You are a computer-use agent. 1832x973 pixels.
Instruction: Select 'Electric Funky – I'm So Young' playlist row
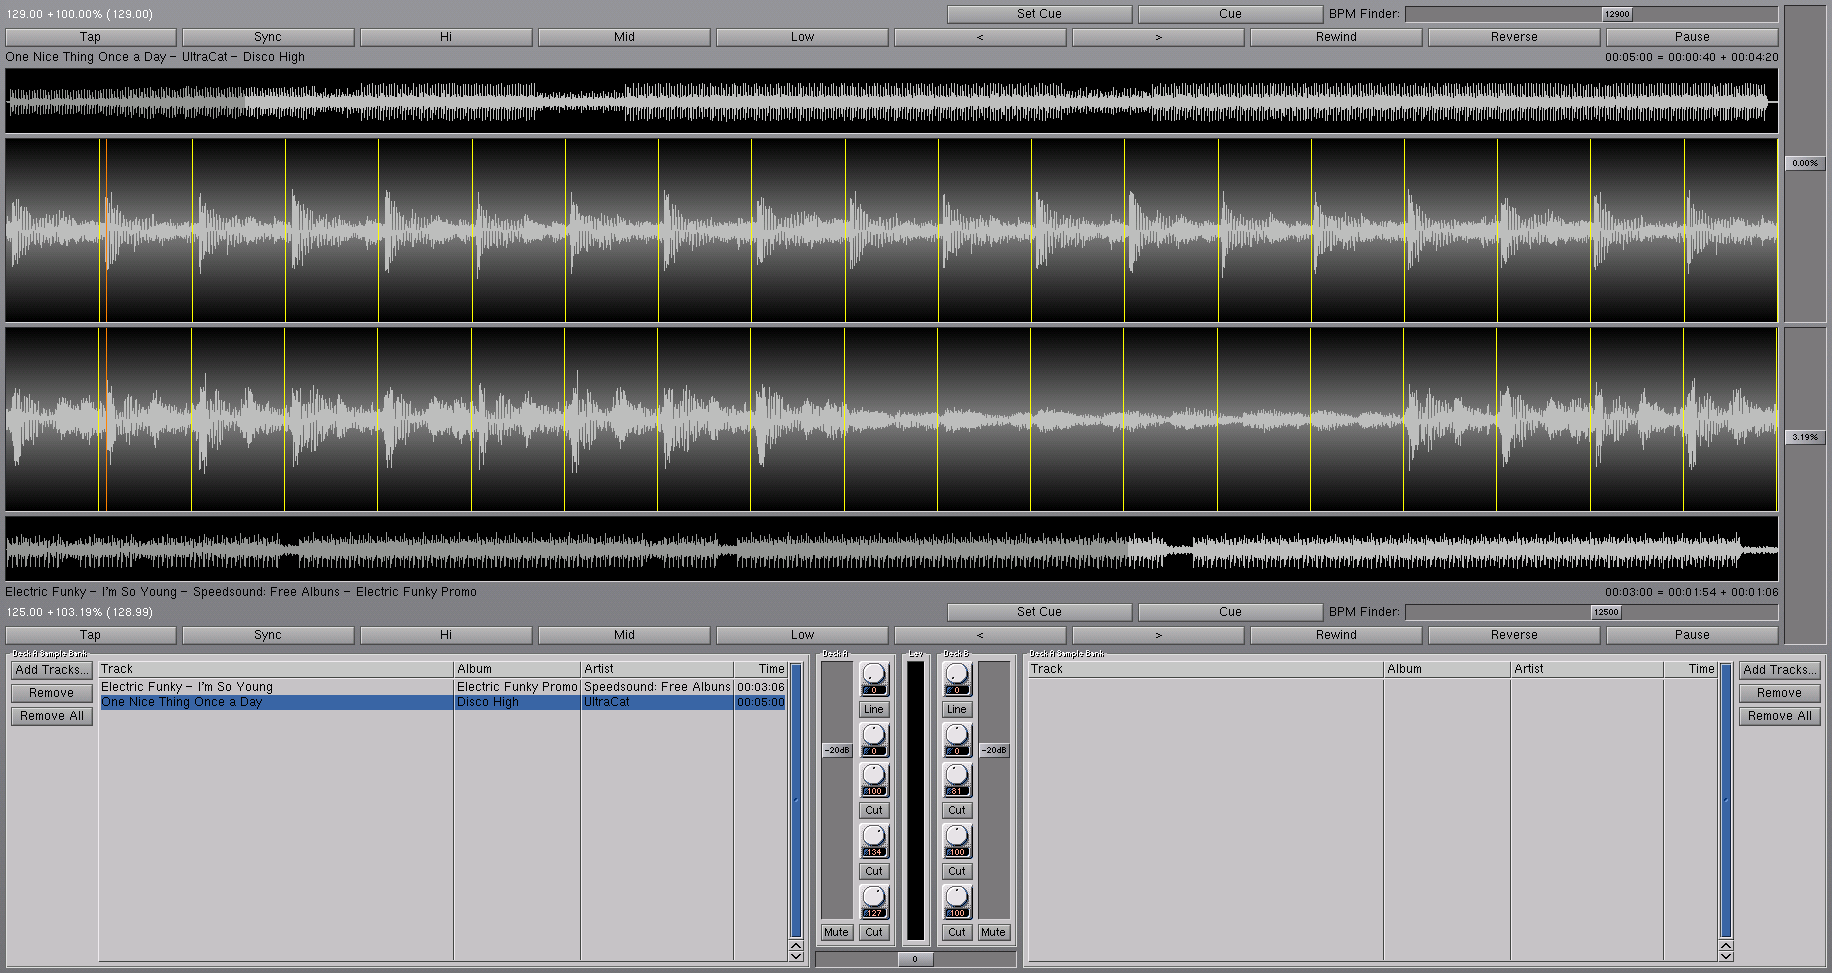(x=276, y=687)
